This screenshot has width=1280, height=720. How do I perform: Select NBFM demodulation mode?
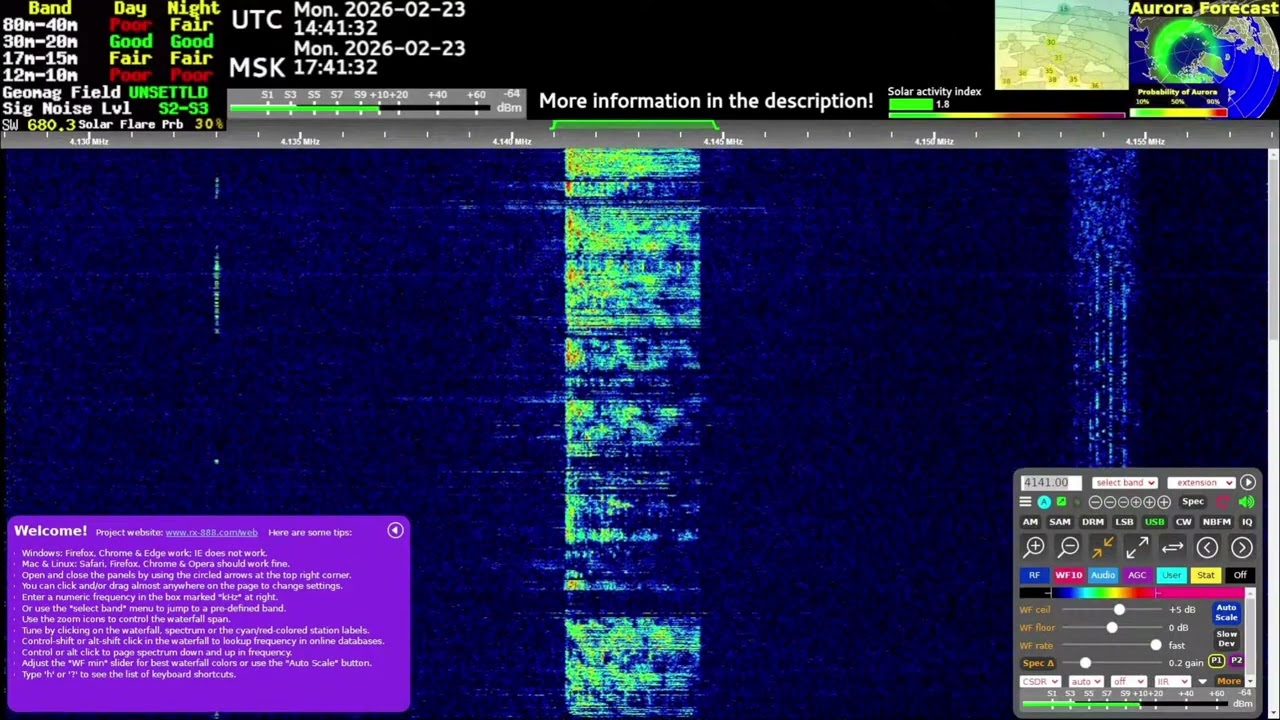1217,522
